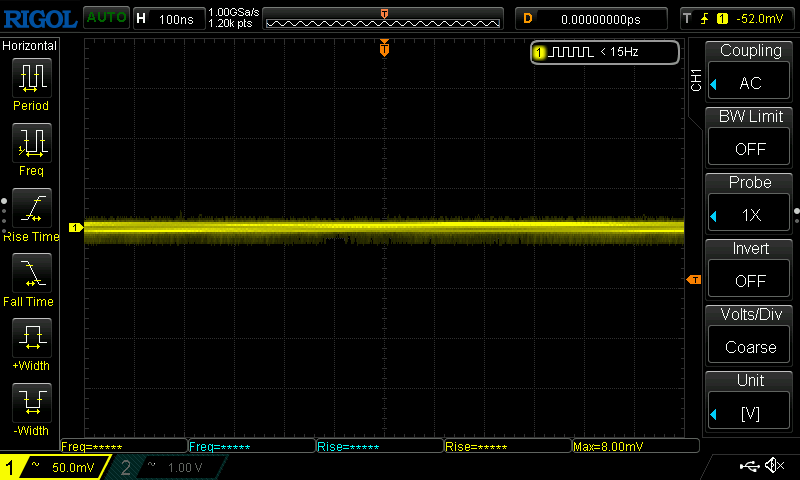Screen dimensions: 800x480
Task: Click the orange trigger position marker atop grid
Action: pyautogui.click(x=384, y=48)
